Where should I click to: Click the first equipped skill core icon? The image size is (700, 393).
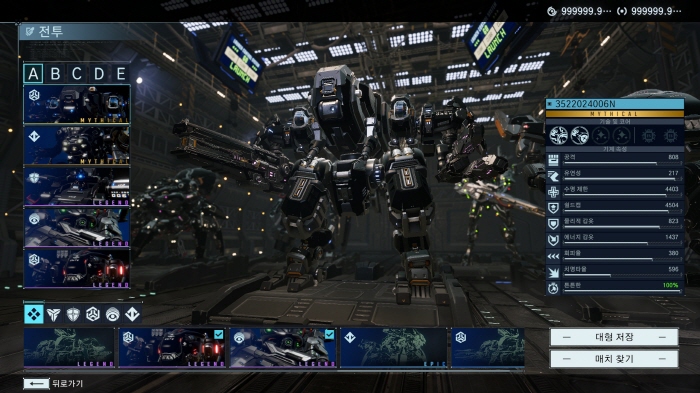click(x=558, y=135)
